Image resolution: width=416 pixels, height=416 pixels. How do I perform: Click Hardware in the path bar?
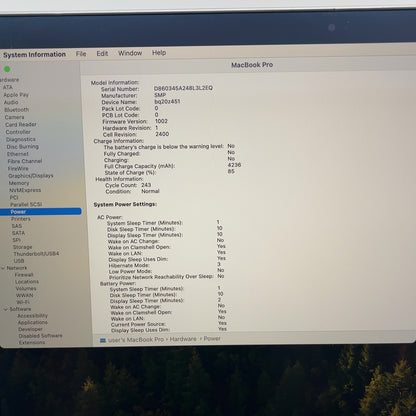coord(183,339)
